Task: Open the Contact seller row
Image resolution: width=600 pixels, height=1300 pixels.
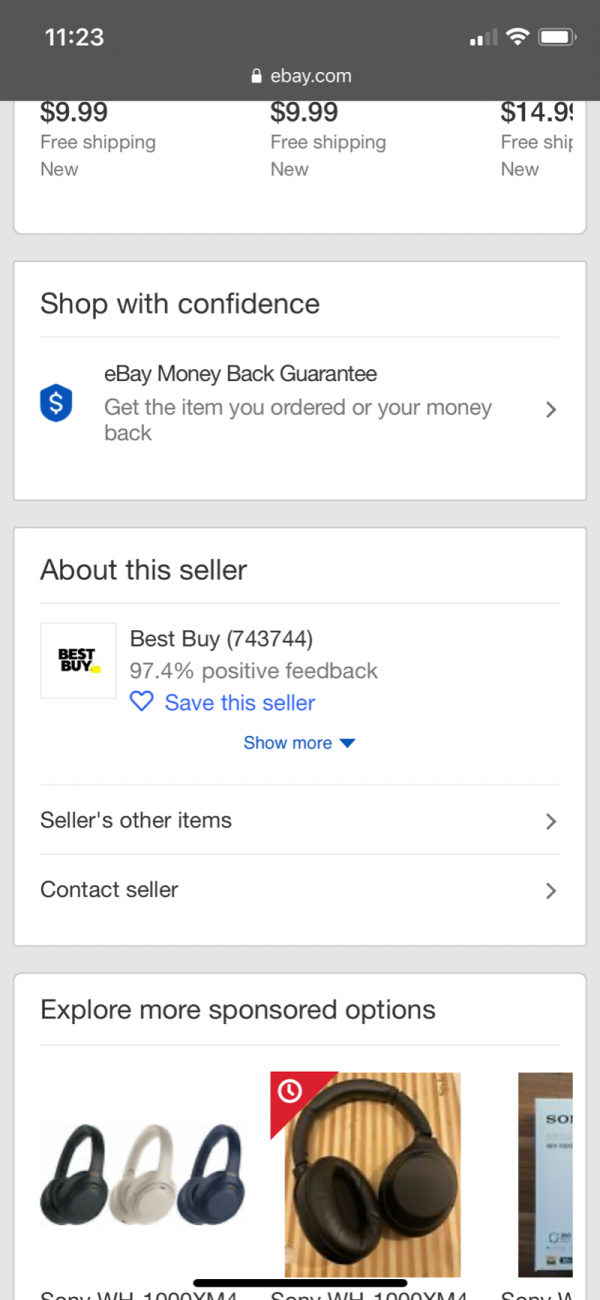Action: coord(299,889)
